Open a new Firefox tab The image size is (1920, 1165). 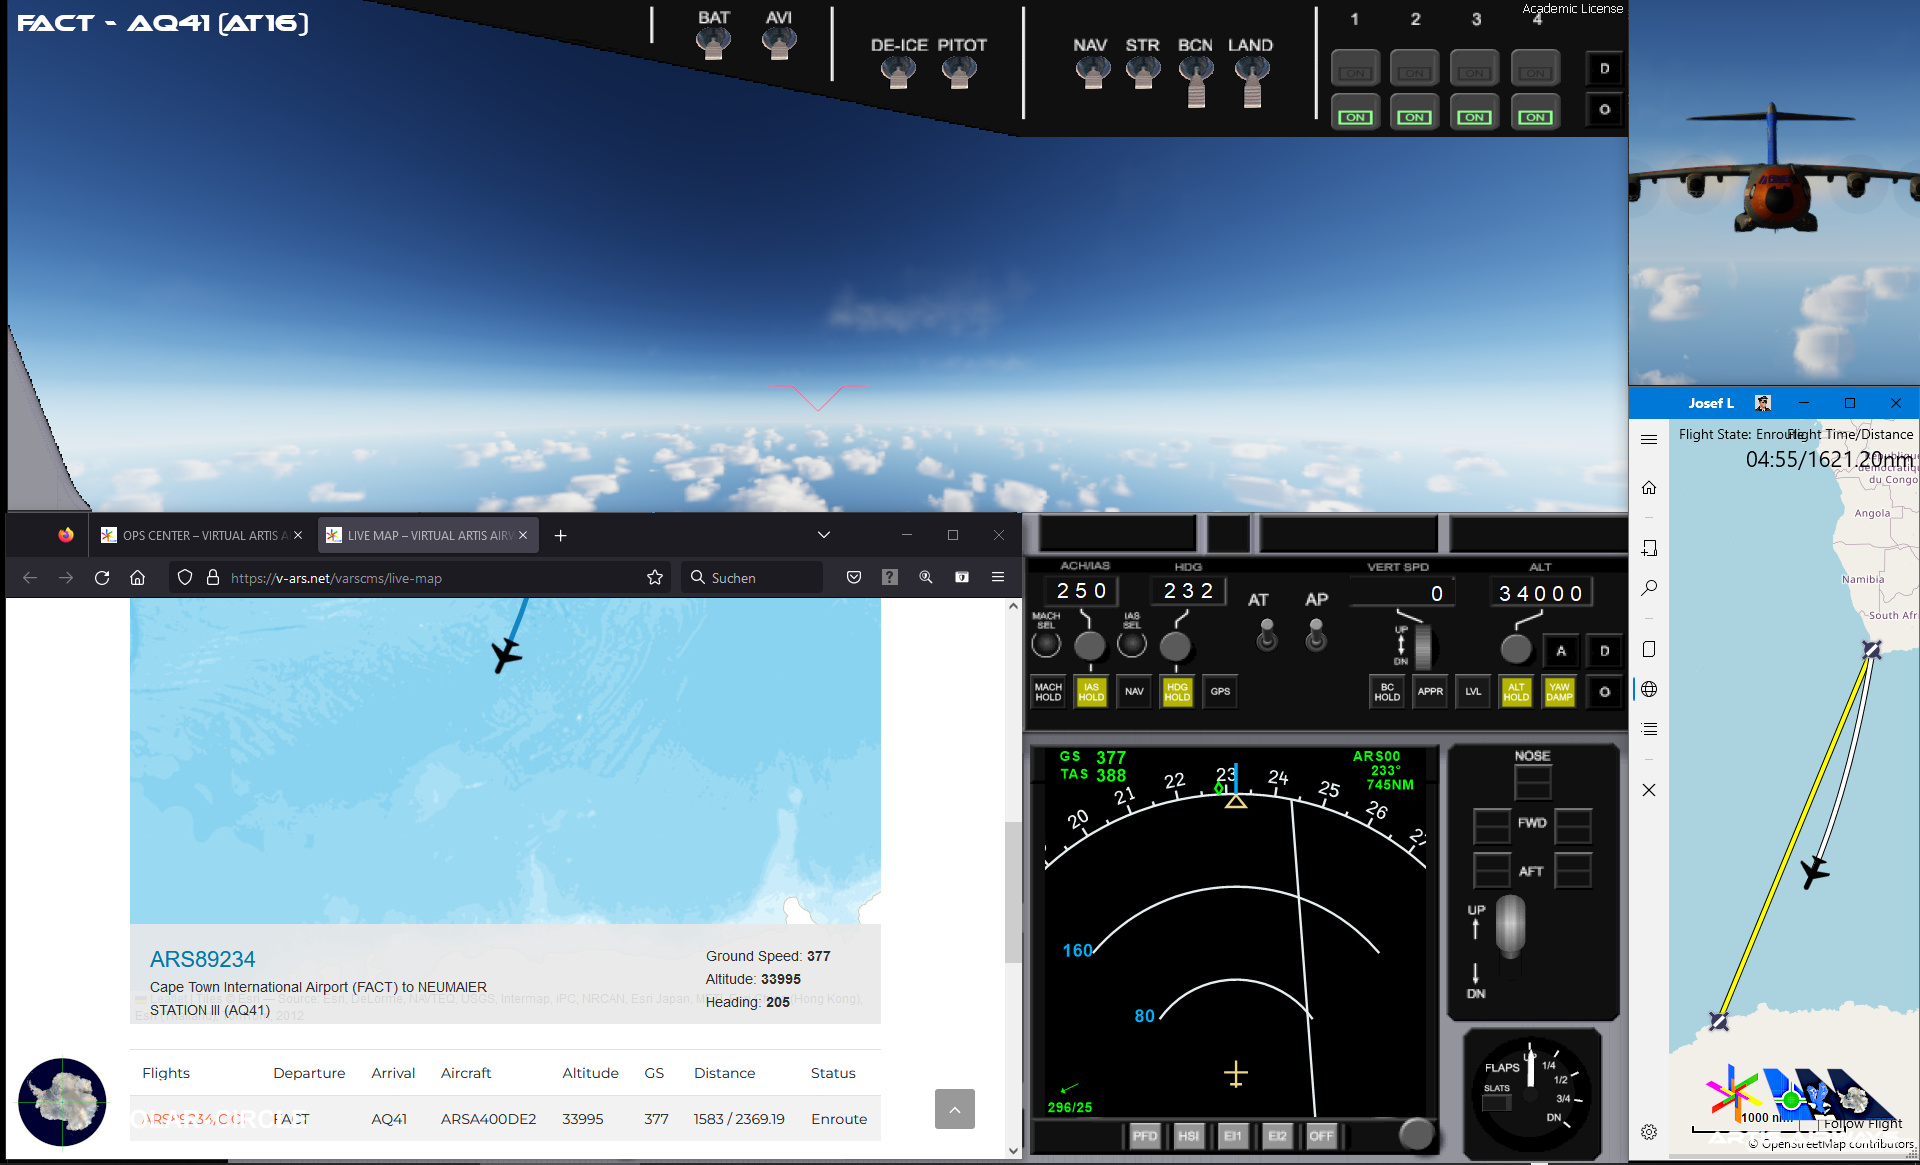(x=561, y=535)
